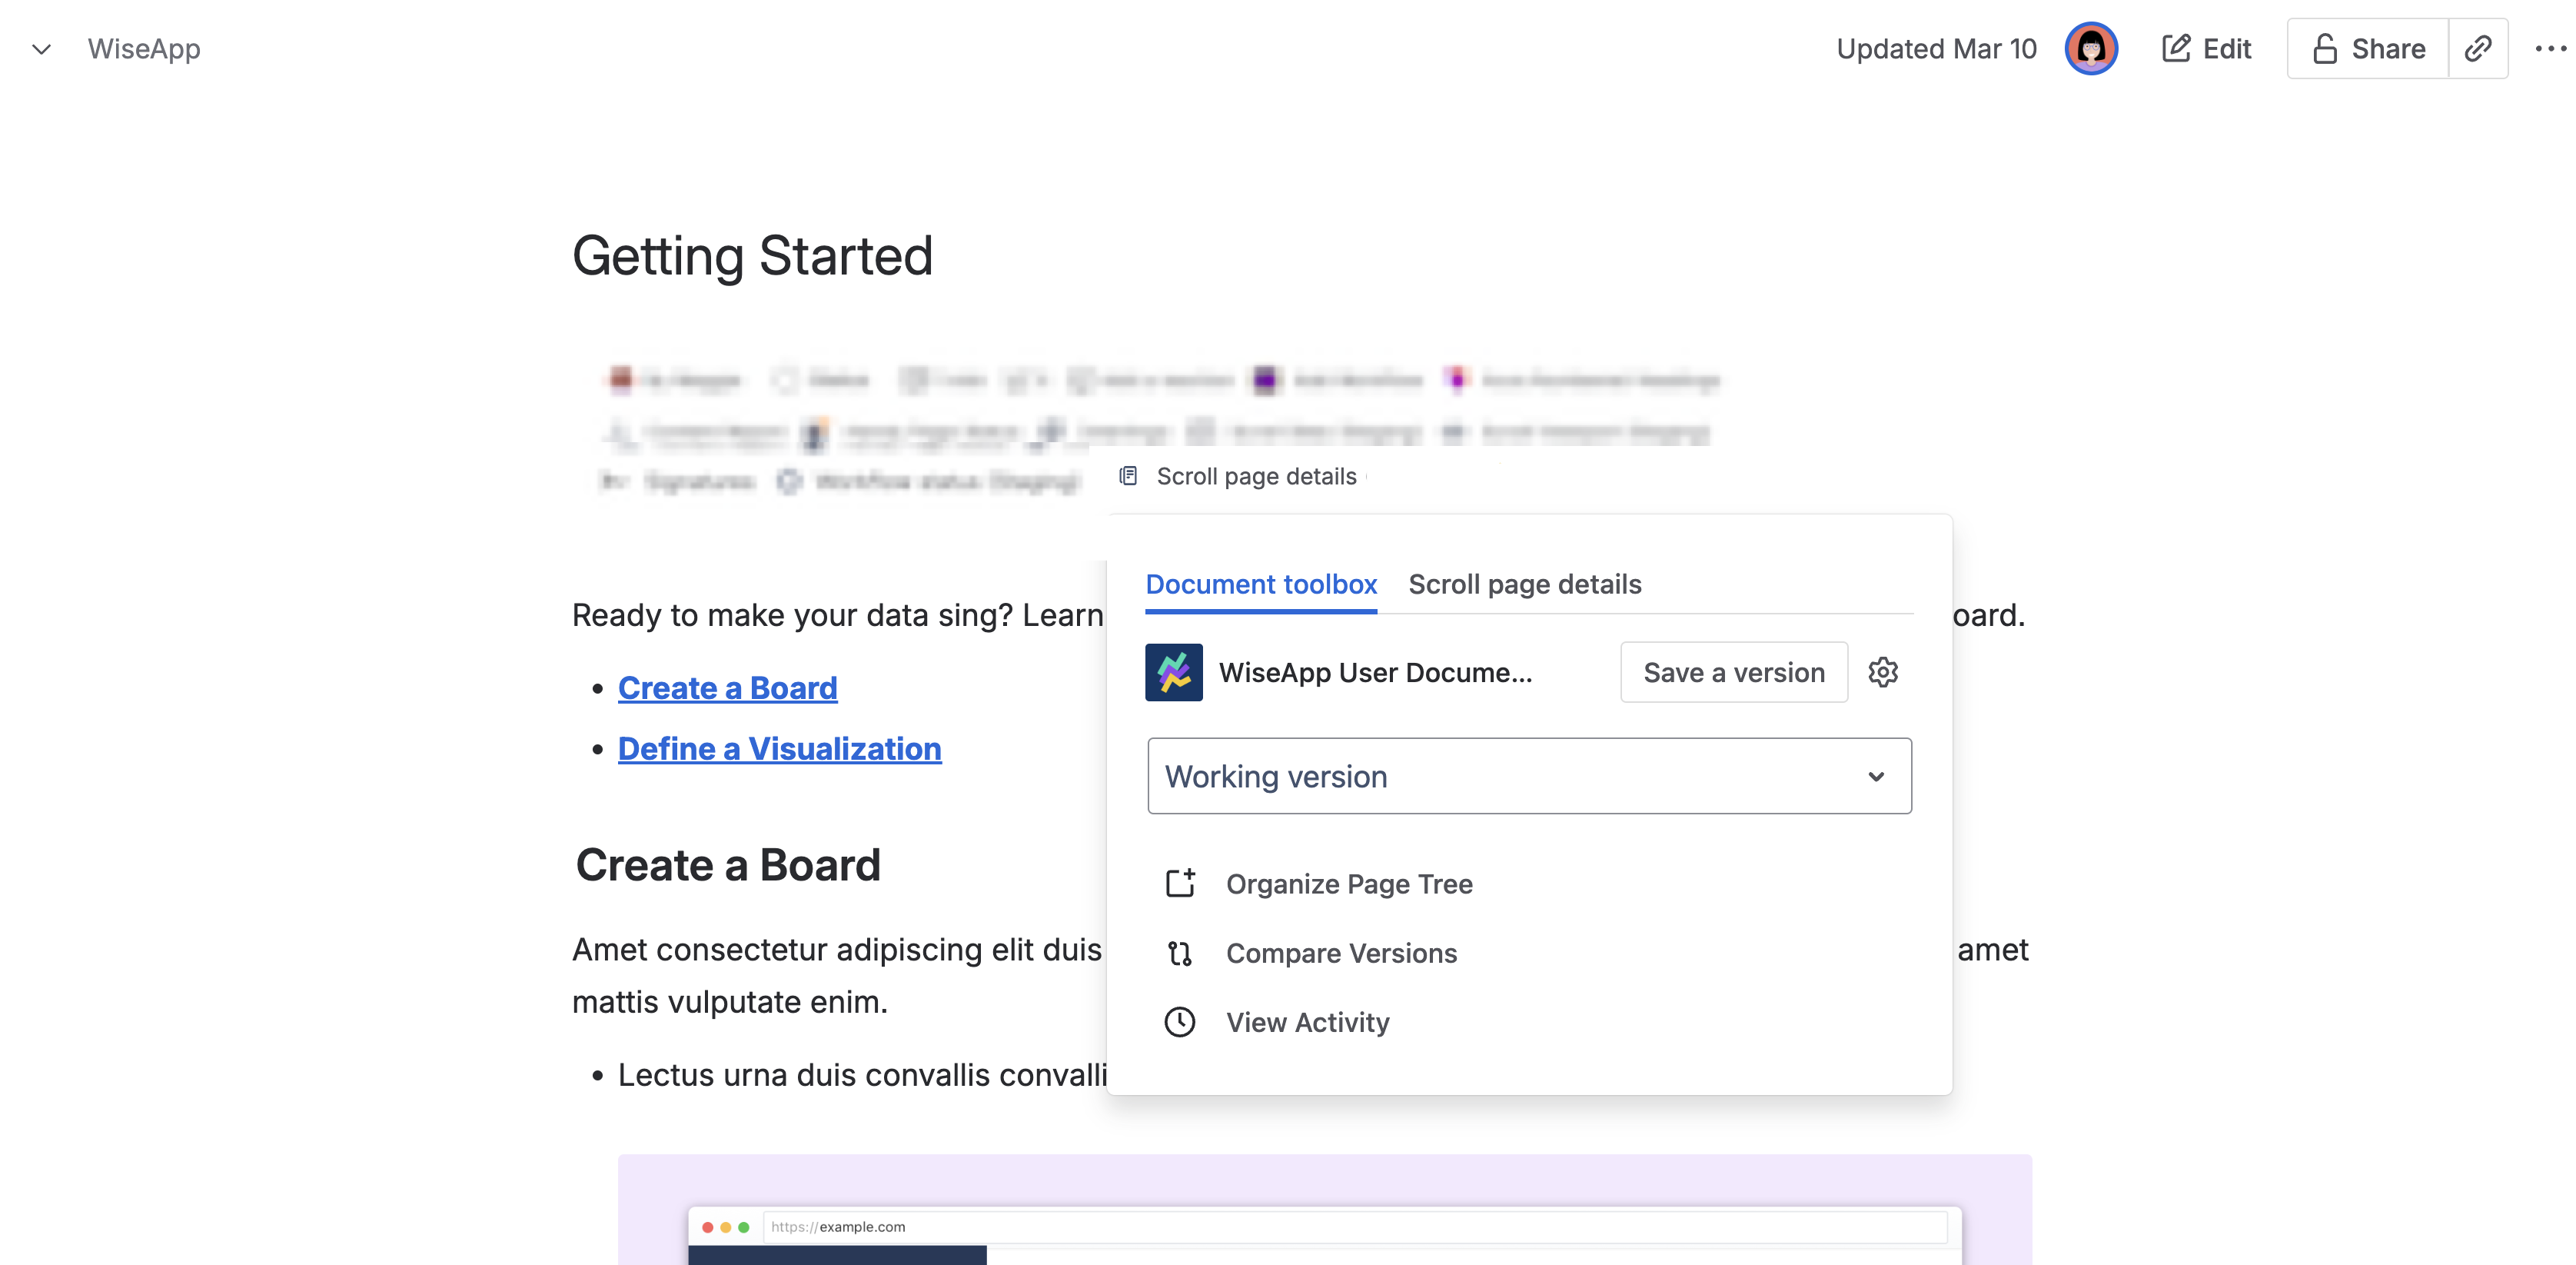This screenshot has height=1265, width=2576.
Task: Click the View Activity clock icon
Action: [x=1180, y=1022]
